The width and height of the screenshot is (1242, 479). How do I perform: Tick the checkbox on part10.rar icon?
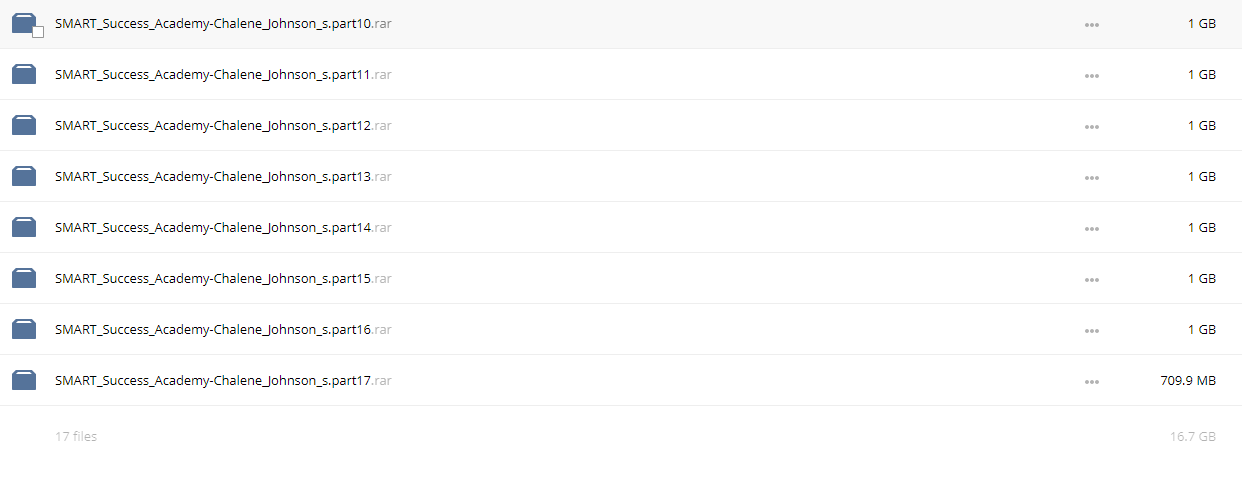tap(38, 32)
